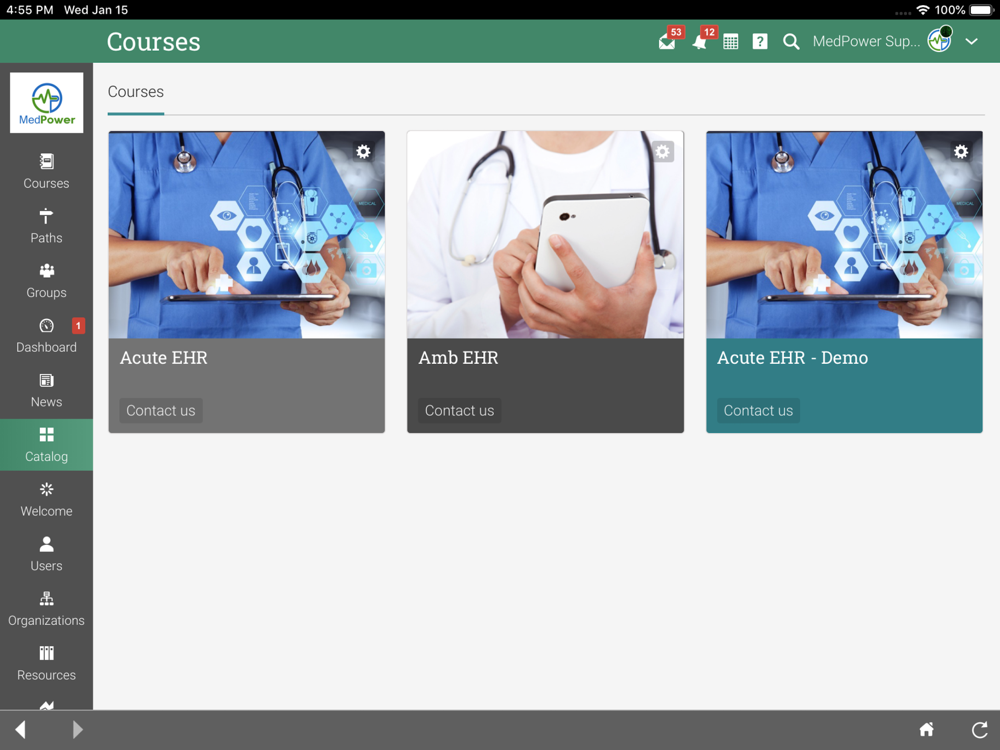Tap the battery indicator in status bar
1000x750 pixels.
tap(982, 10)
